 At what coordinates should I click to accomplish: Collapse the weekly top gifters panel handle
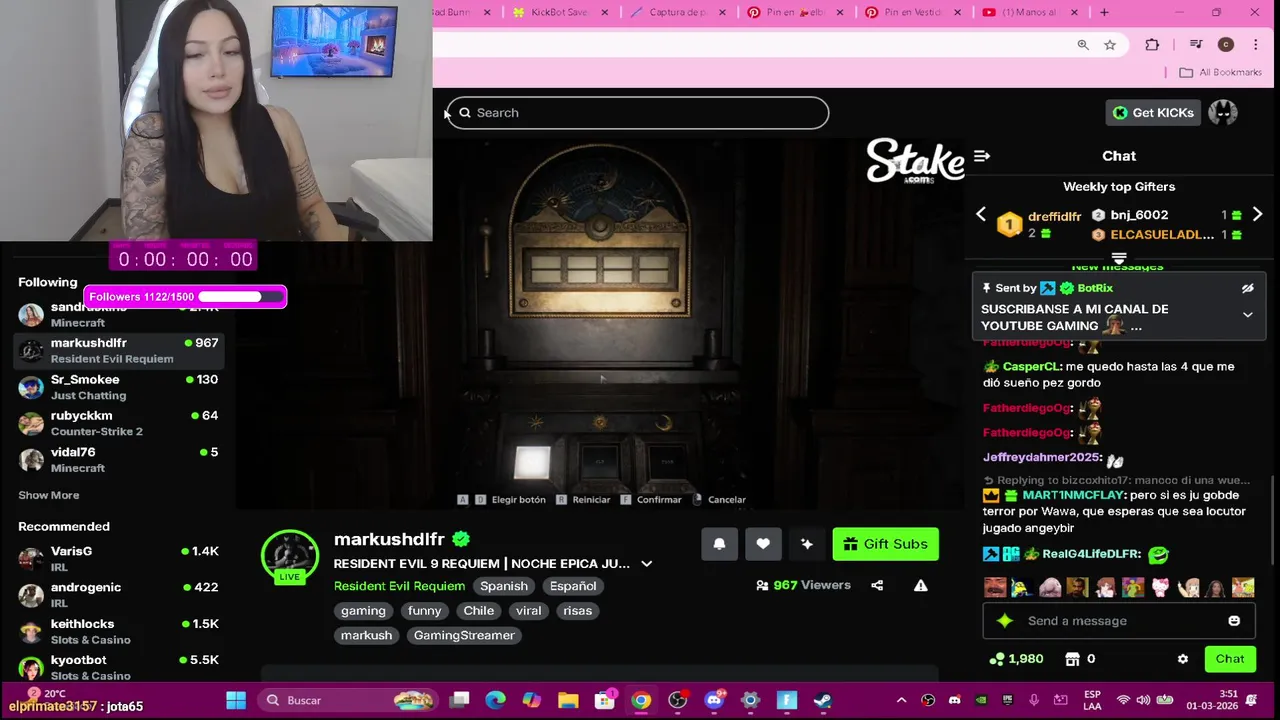pyautogui.click(x=1119, y=258)
